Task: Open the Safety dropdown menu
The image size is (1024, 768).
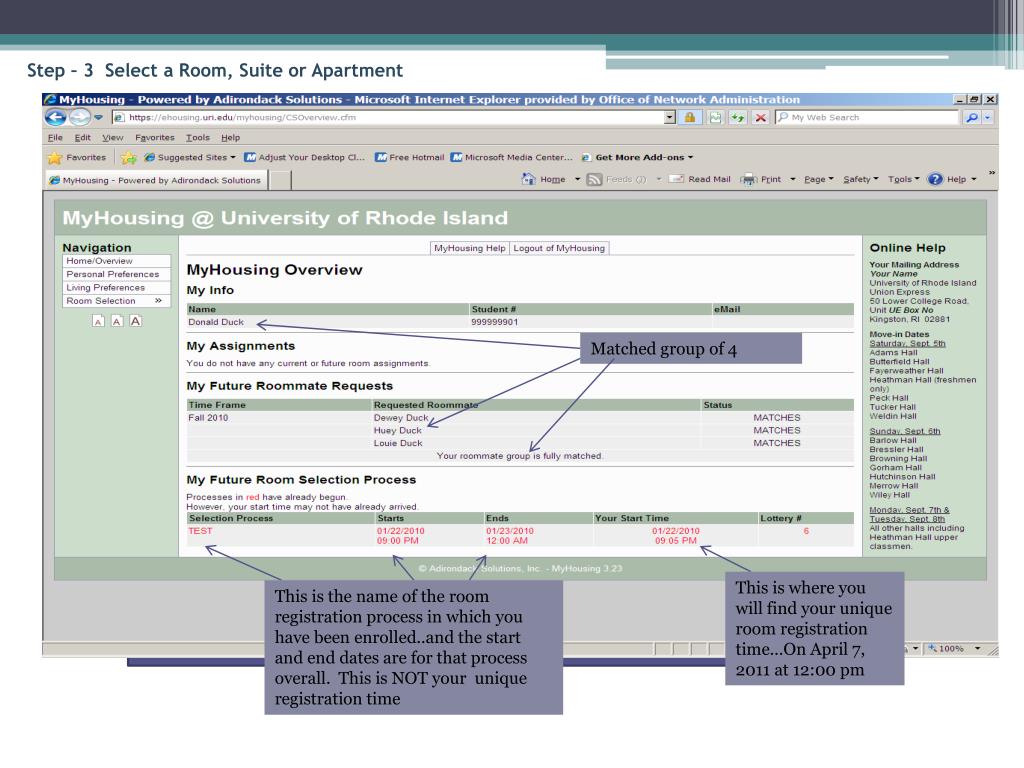Action: pyautogui.click(x=861, y=179)
